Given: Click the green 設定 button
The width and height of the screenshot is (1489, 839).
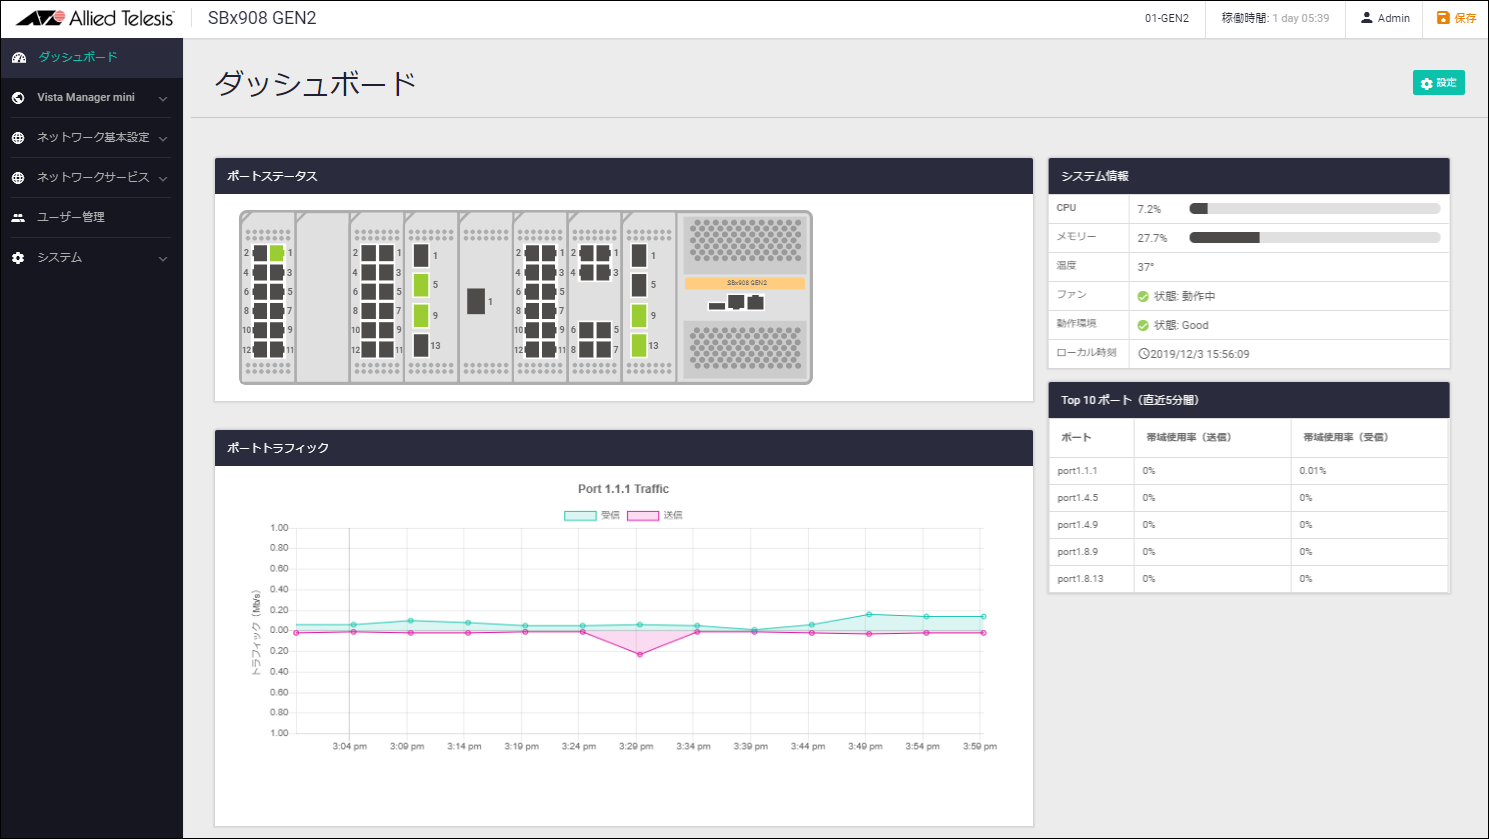Looking at the screenshot, I should [1438, 83].
